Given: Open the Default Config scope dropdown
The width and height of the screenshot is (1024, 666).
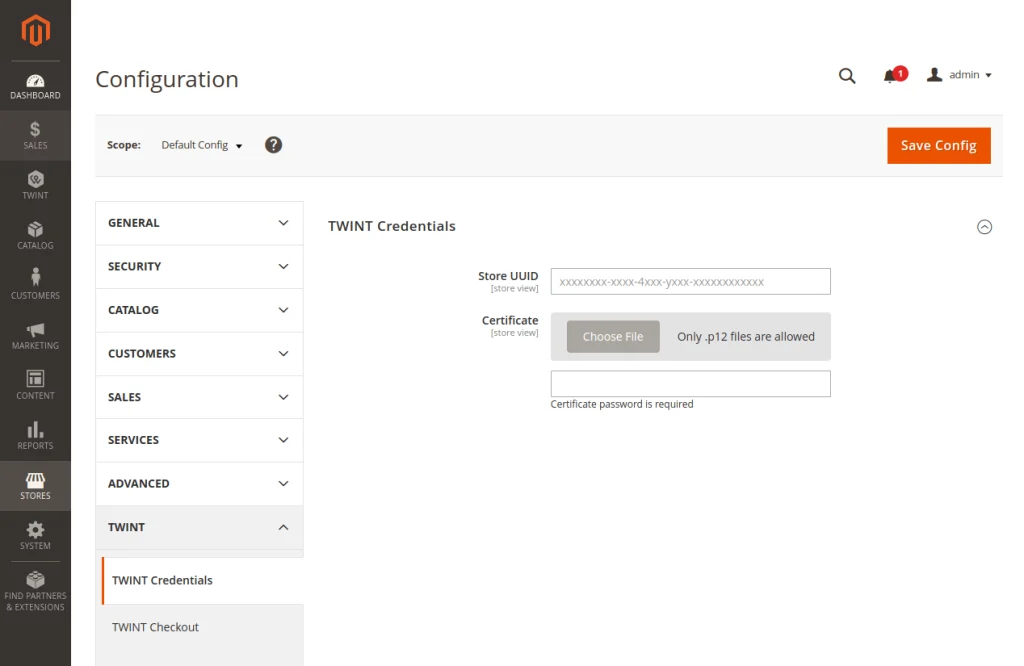Looking at the screenshot, I should (202, 145).
